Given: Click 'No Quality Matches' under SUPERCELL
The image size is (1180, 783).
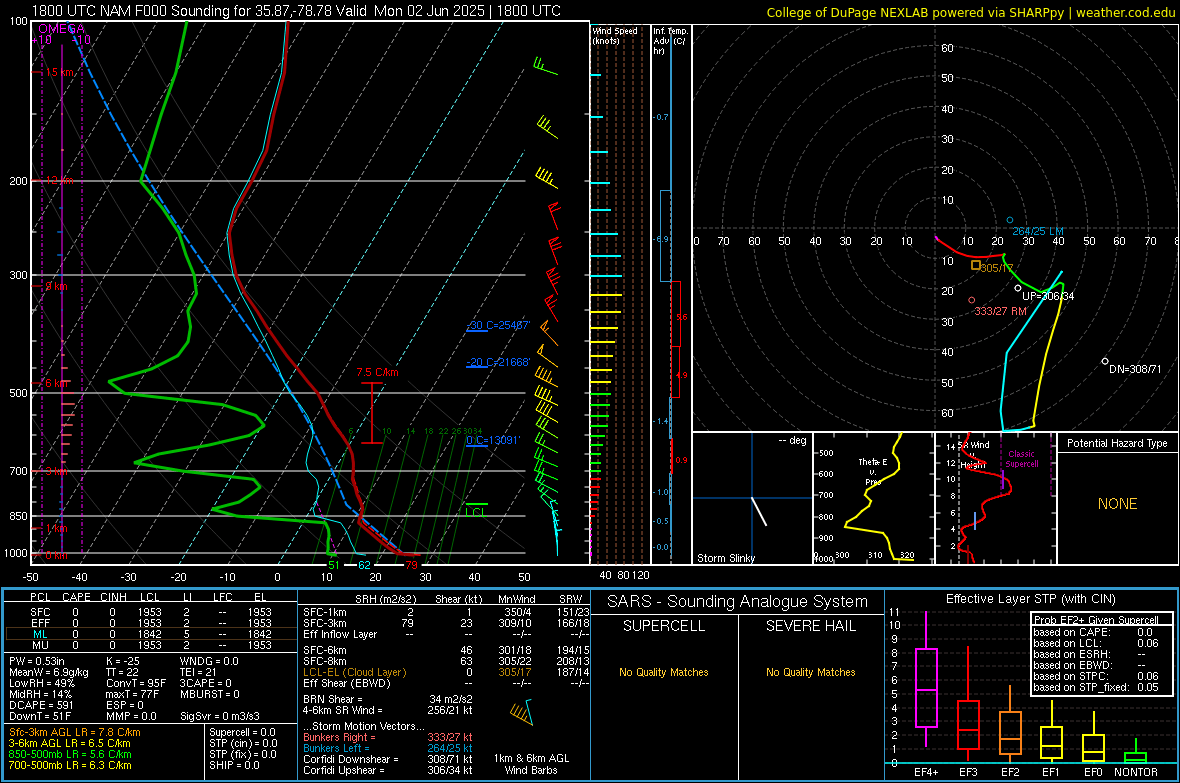Looking at the screenshot, I should tap(664, 672).
